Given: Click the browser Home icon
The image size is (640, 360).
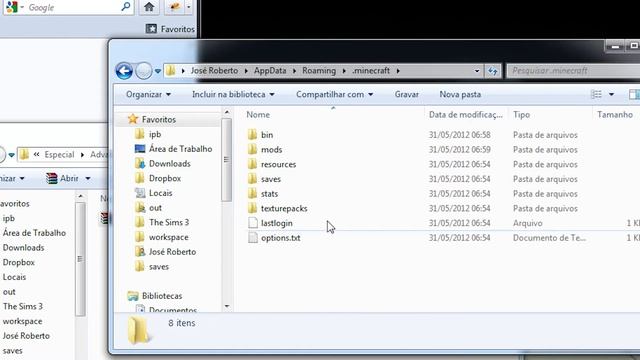Looking at the screenshot, I should point(149,7).
